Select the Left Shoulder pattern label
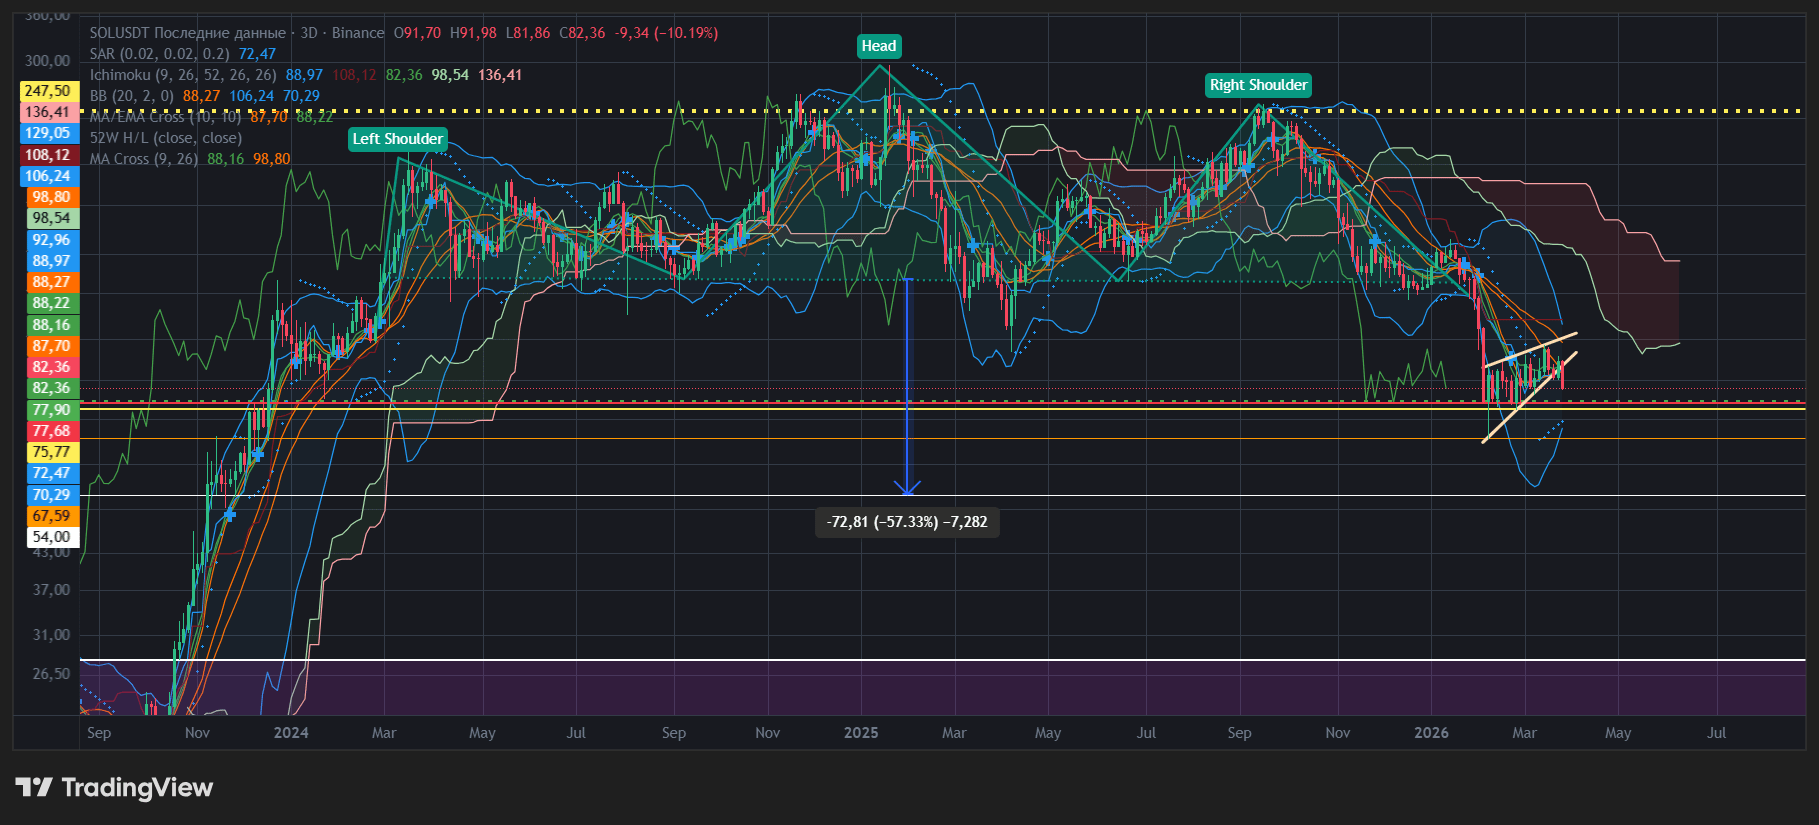1819x825 pixels. [x=397, y=139]
